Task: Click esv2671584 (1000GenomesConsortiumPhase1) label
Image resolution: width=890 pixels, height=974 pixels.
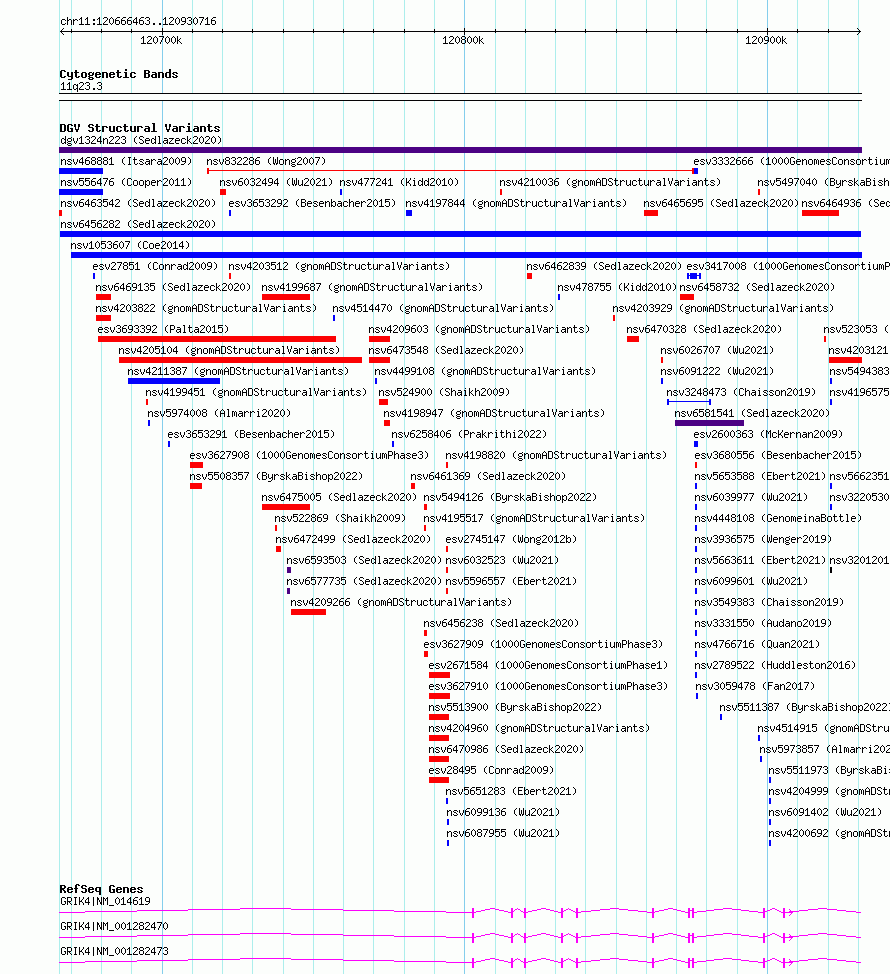Action: click(x=548, y=666)
